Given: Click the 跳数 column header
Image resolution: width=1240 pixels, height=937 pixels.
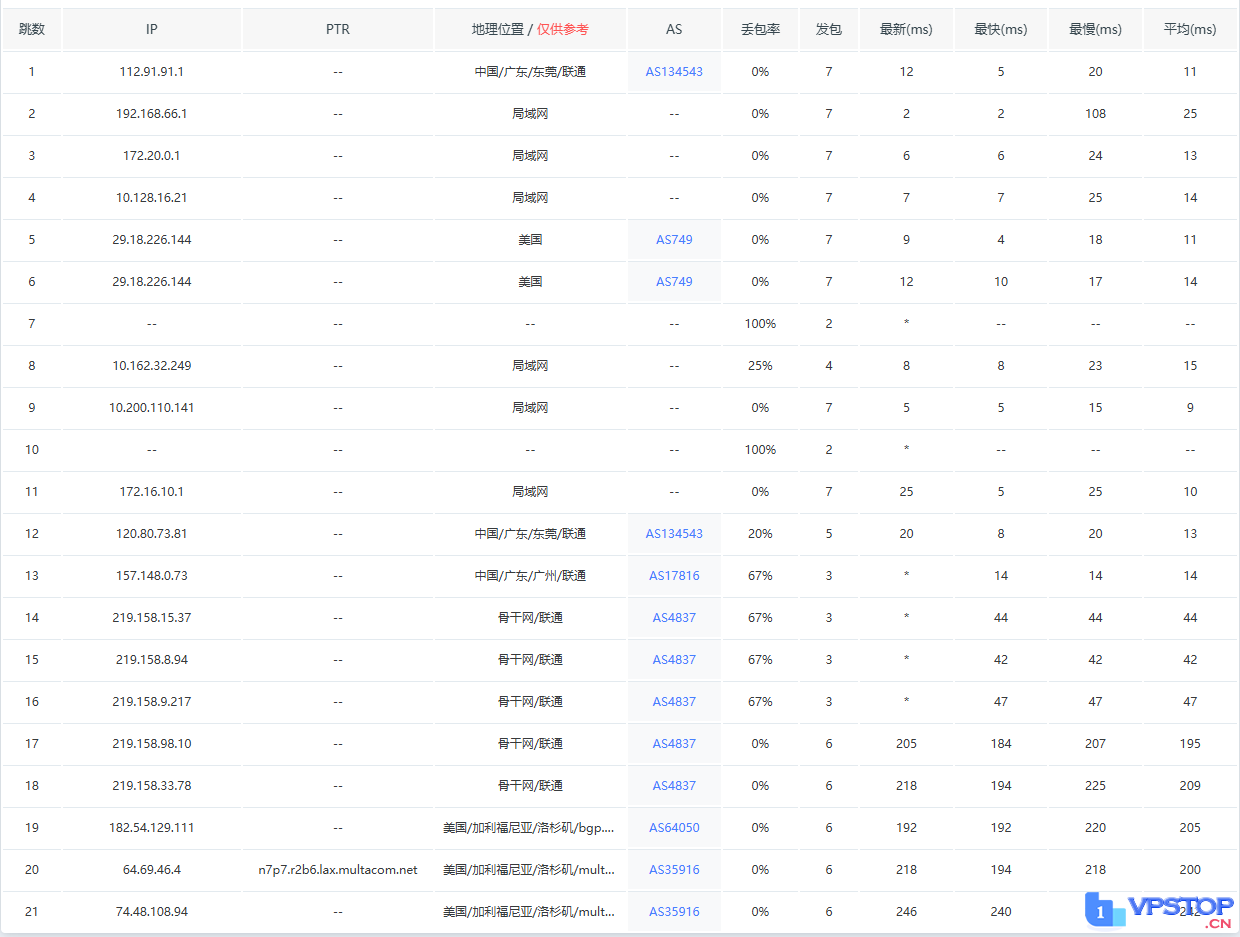Looking at the screenshot, I should coord(32,29).
